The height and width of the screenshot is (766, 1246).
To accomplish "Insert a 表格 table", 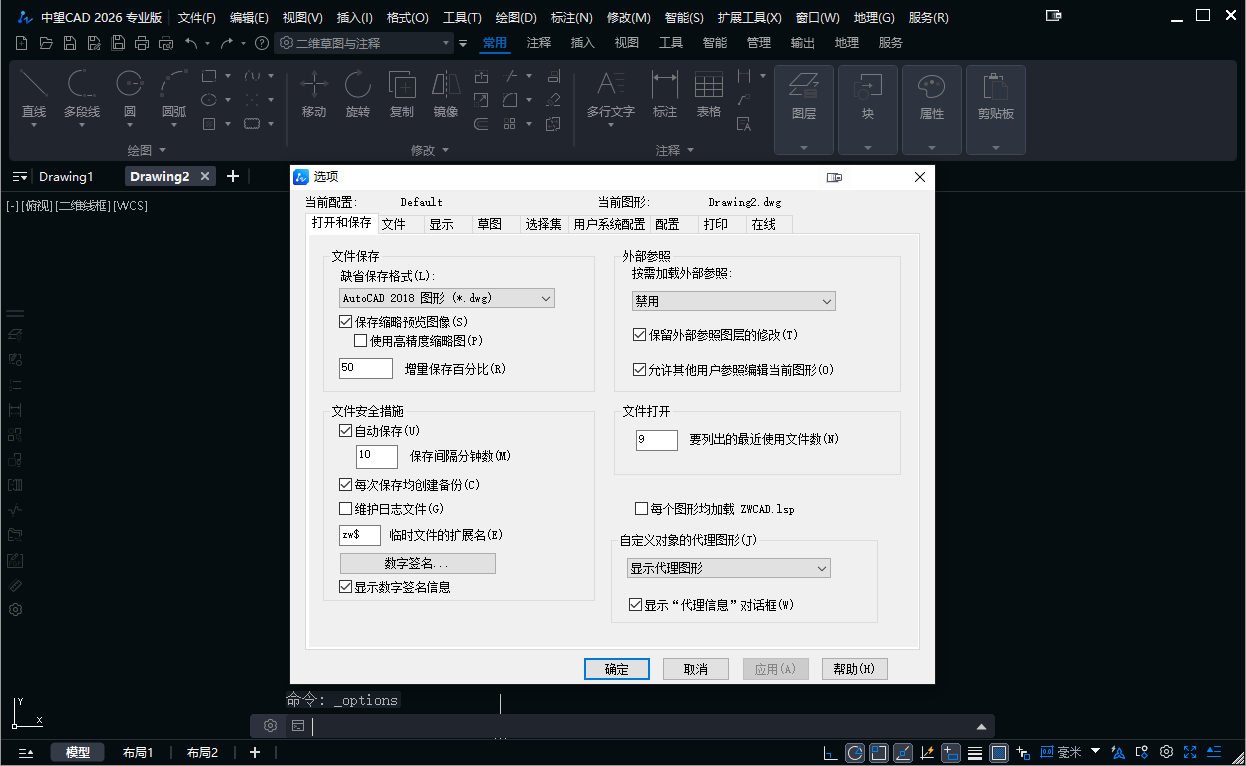I will pos(709,95).
